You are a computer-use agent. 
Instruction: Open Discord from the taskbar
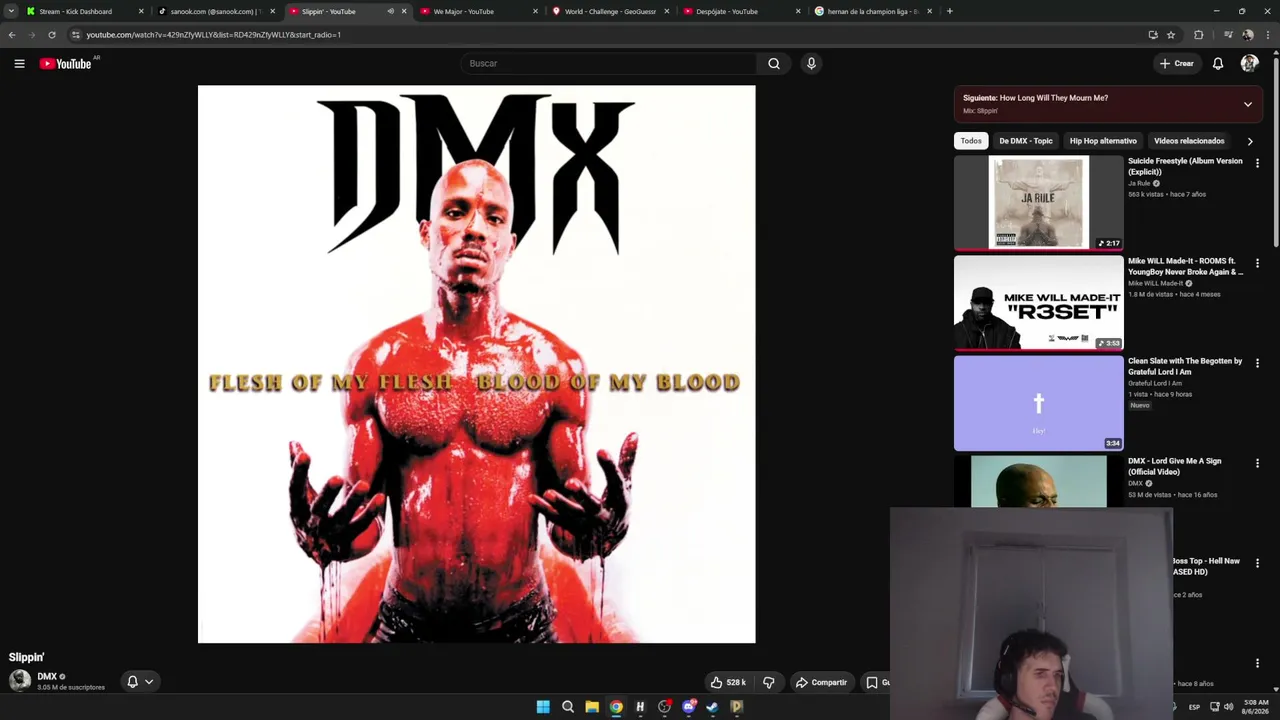(x=688, y=707)
